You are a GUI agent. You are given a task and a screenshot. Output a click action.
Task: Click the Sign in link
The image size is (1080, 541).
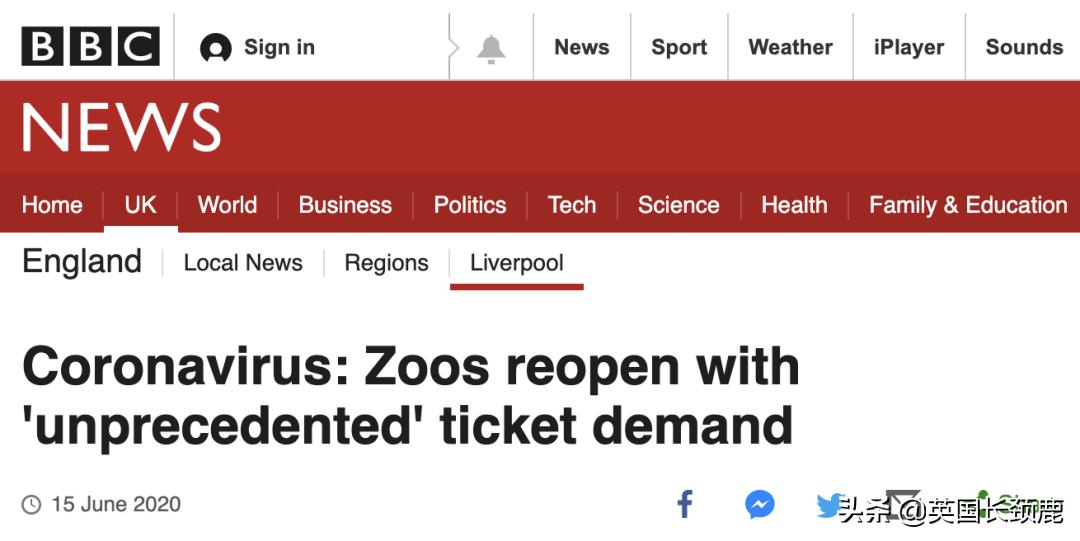click(x=279, y=47)
